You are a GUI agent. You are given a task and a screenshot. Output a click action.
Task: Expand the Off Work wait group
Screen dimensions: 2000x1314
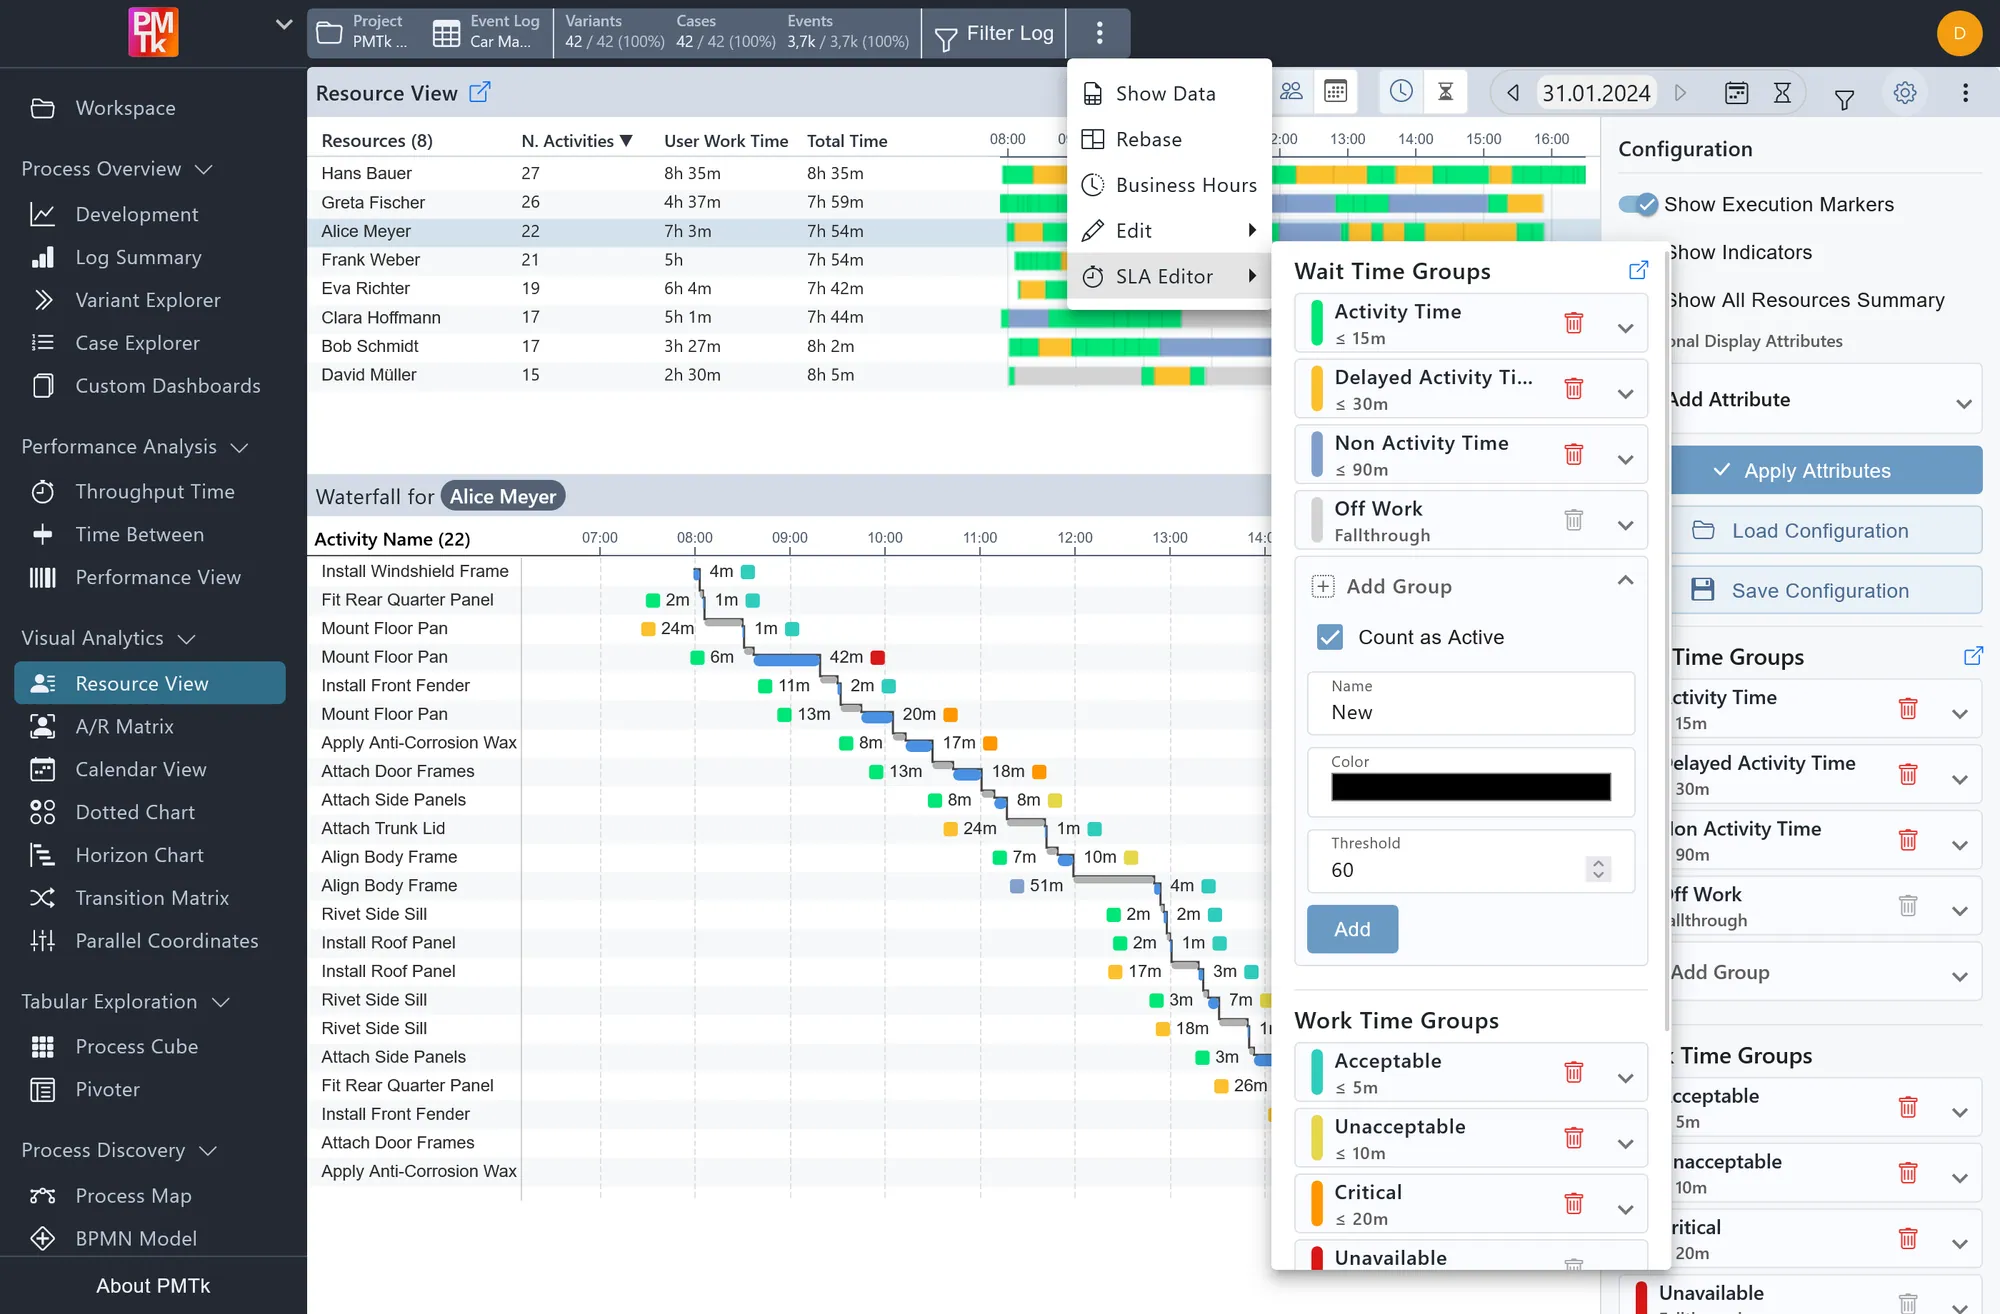(x=1625, y=523)
